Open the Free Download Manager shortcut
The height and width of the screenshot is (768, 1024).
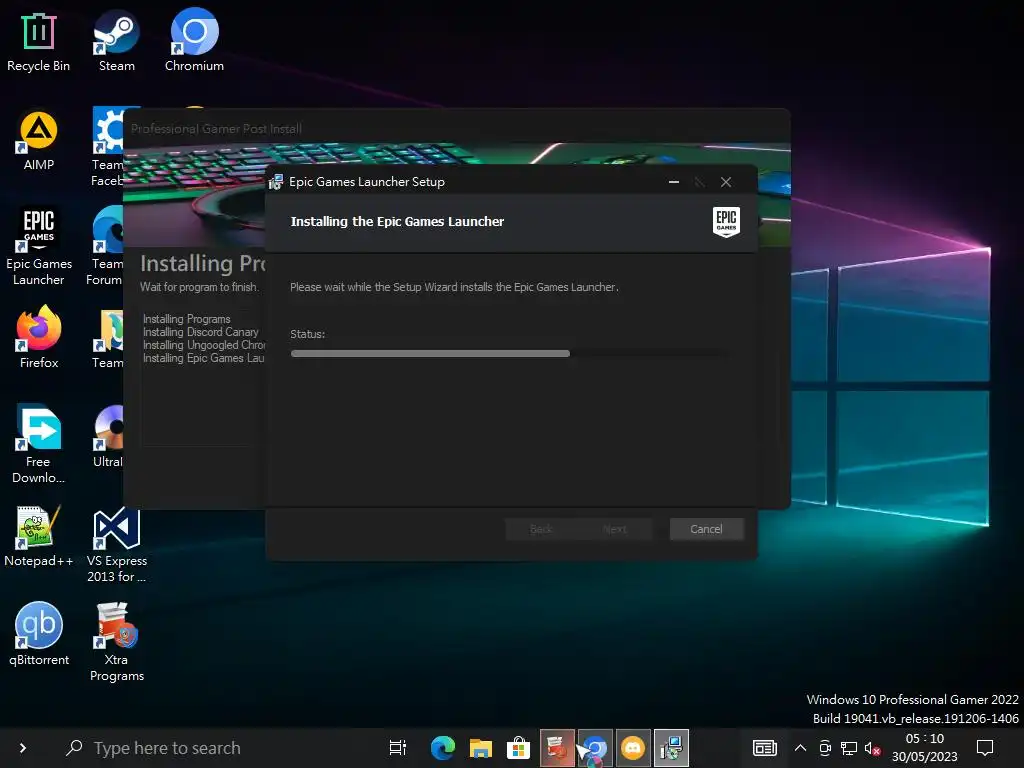(x=39, y=444)
